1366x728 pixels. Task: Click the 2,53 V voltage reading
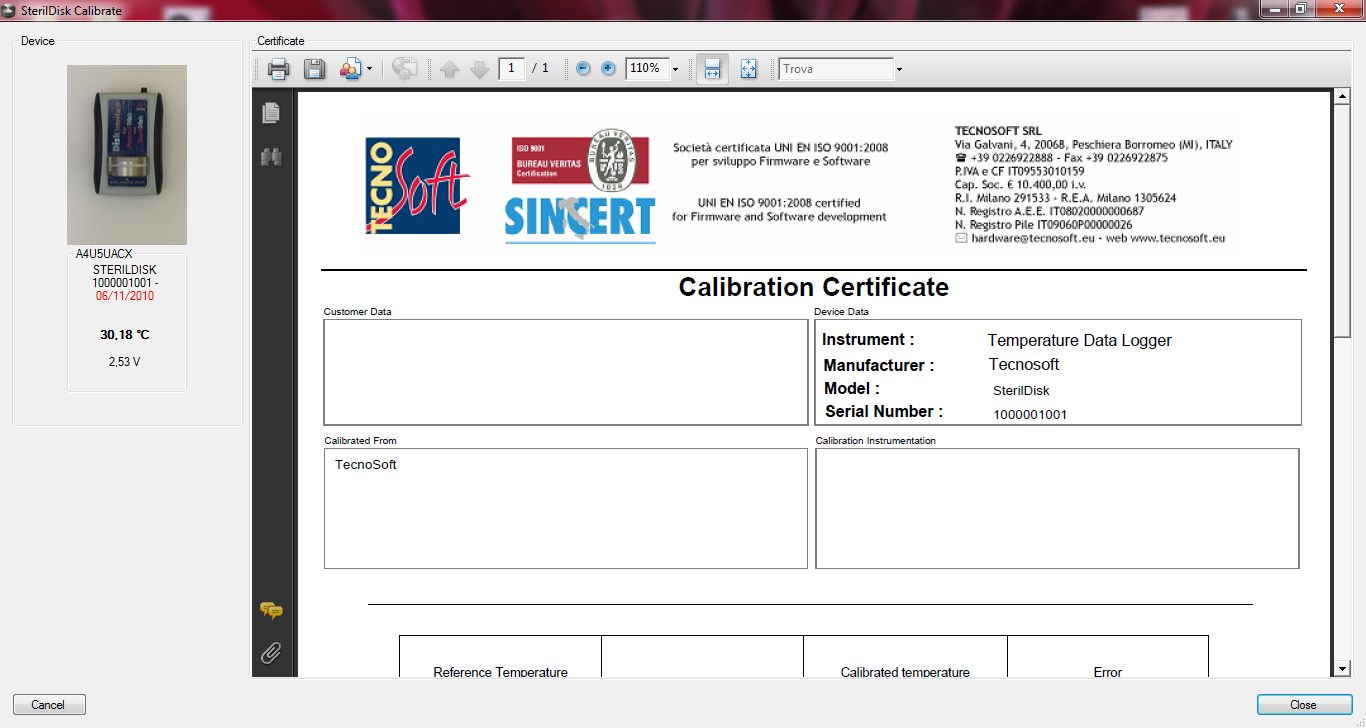point(125,362)
